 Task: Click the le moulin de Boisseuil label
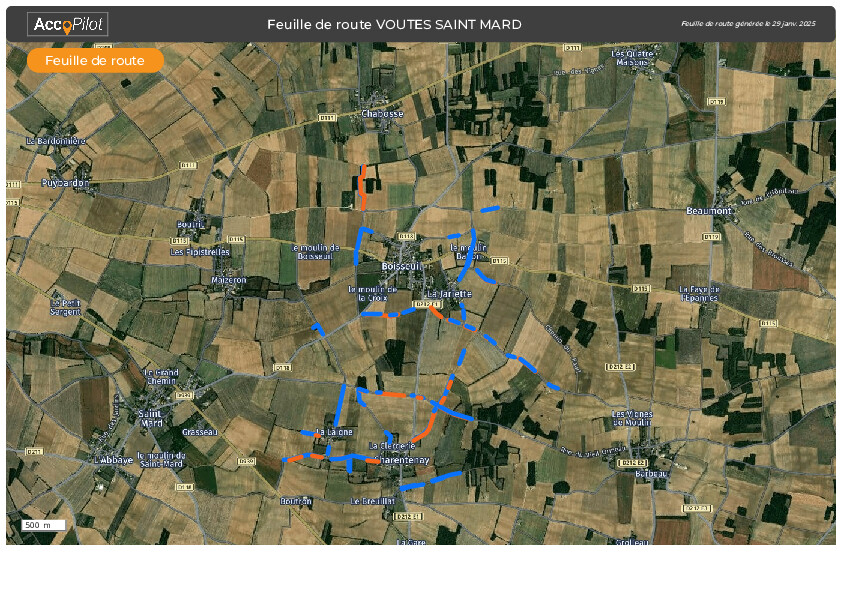315,252
